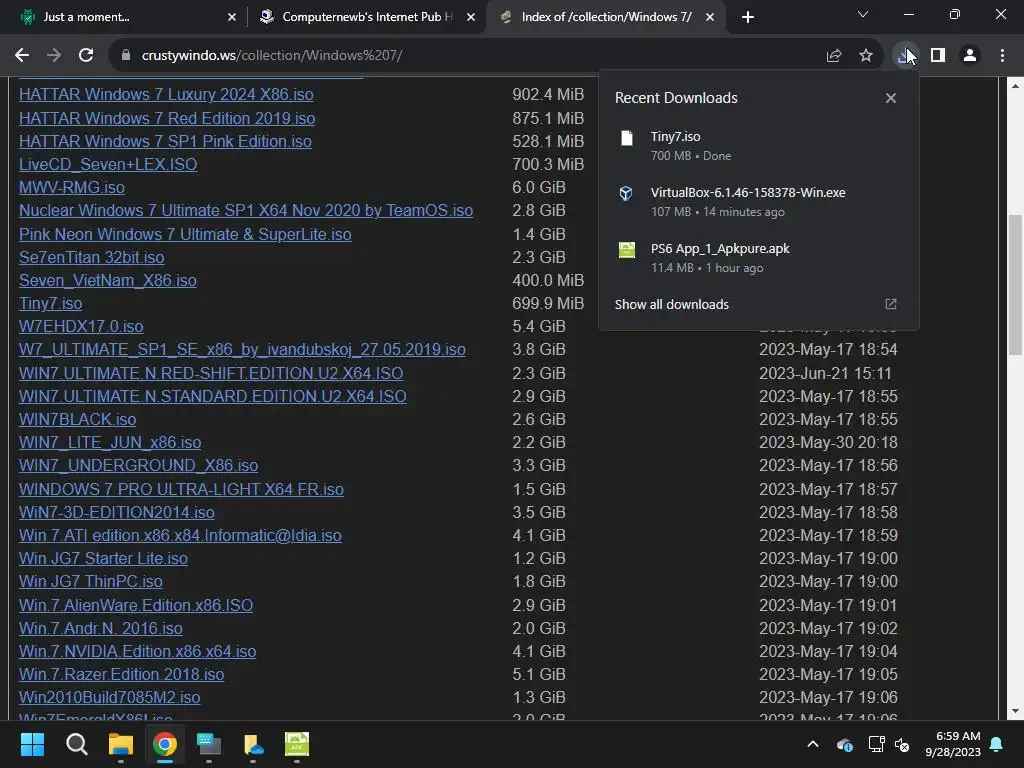Download HATTAR Windows 7 Luxury 2024 X86.iso
This screenshot has height=768, width=1024.
pyautogui.click(x=166, y=95)
